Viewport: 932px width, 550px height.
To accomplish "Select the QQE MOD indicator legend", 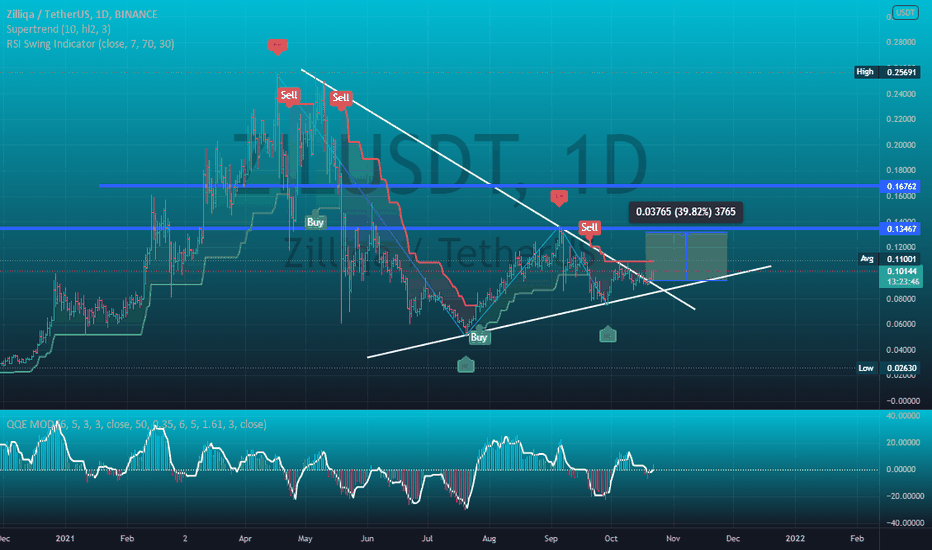I will pos(136,424).
